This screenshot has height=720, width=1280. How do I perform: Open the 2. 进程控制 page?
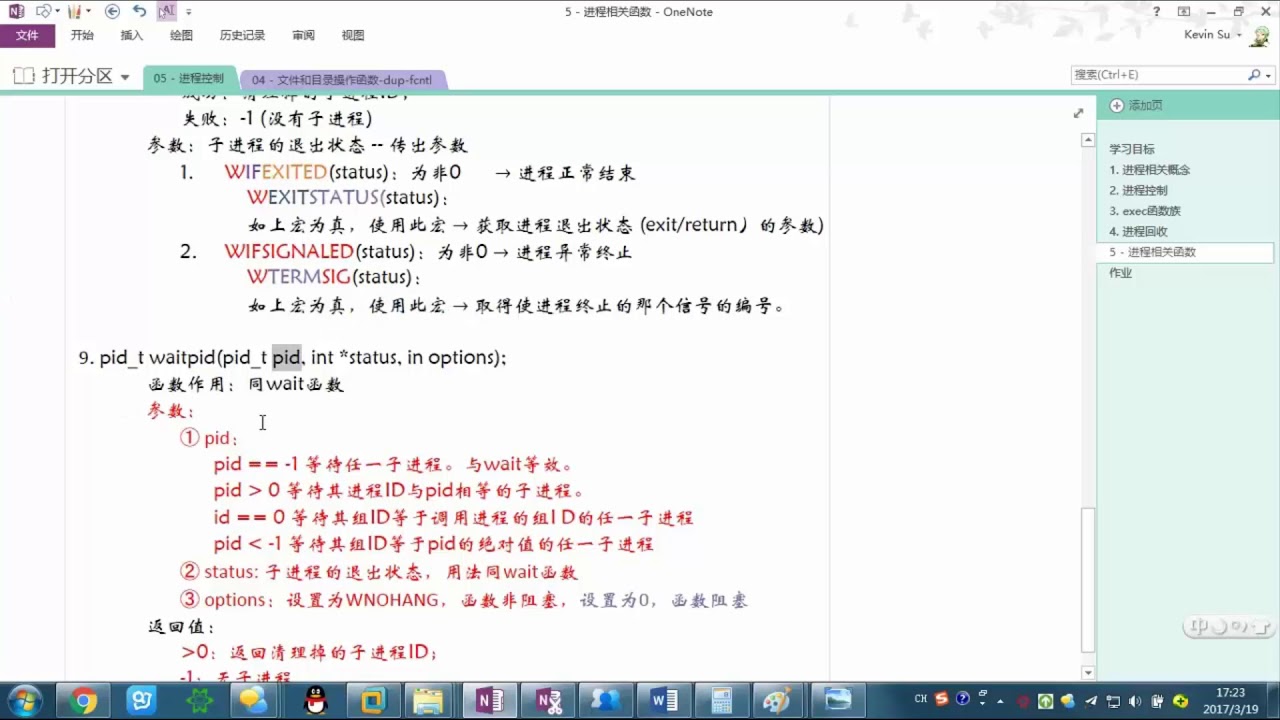[1138, 190]
